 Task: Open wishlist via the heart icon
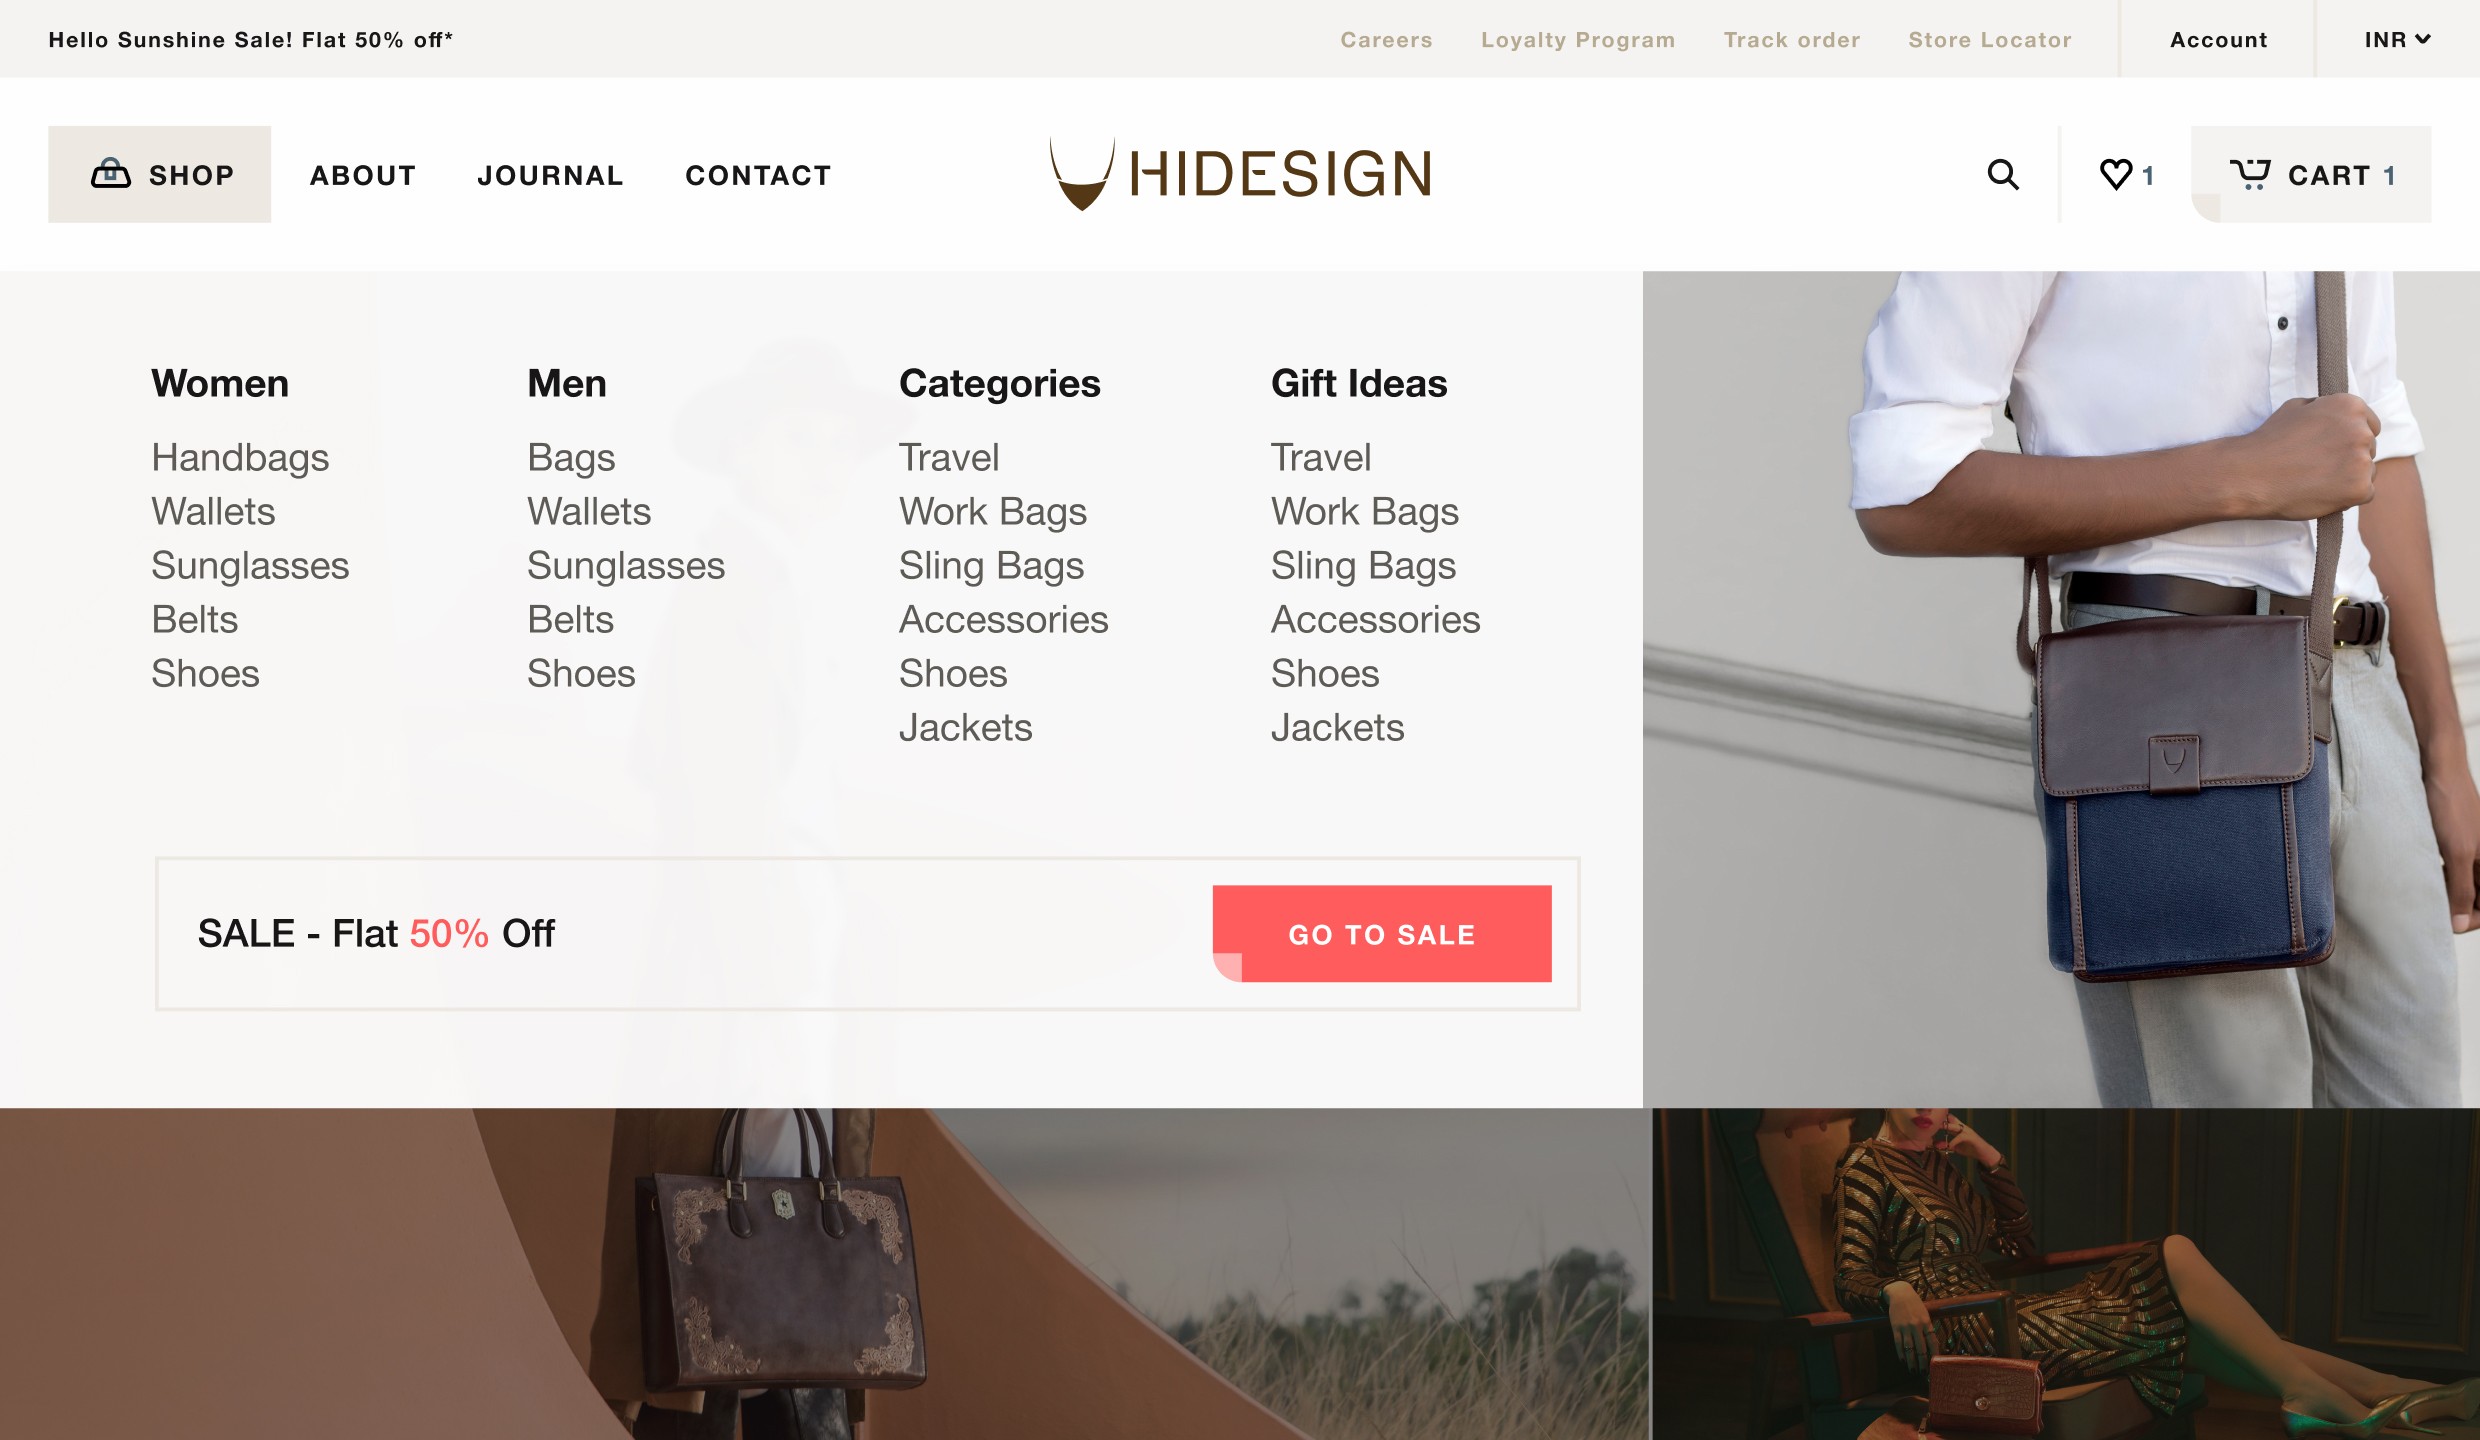(x=2115, y=175)
